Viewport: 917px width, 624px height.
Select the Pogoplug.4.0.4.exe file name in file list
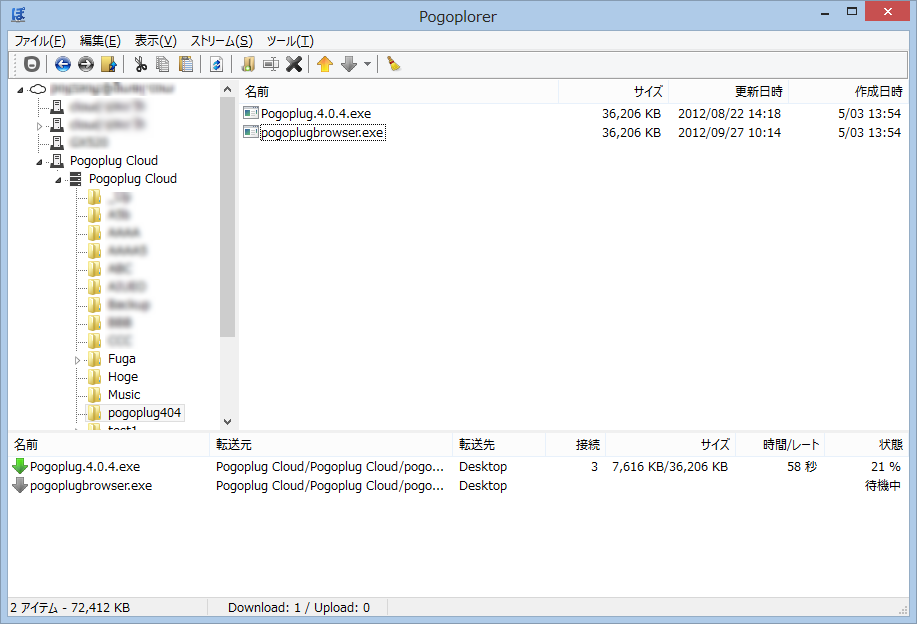[316, 113]
